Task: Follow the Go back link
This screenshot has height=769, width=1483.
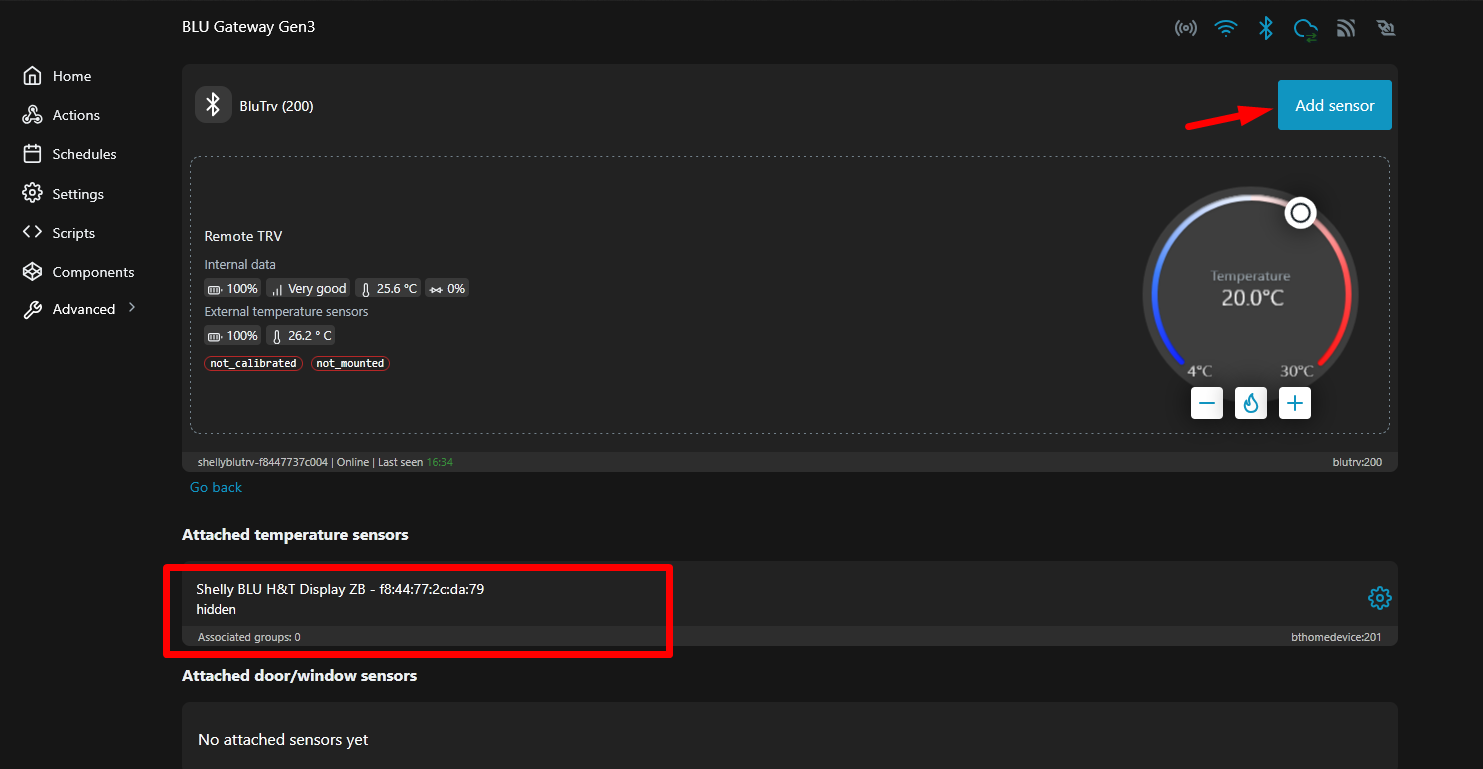Action: [x=216, y=487]
